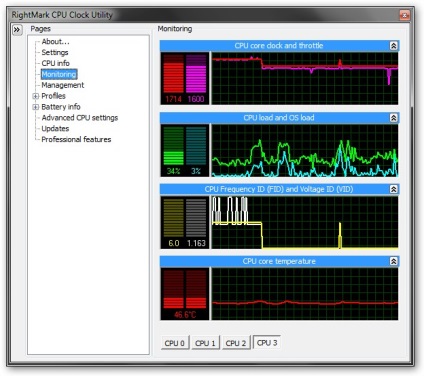Expand the Battery info tree node
The image size is (424, 376).
pos(36,107)
